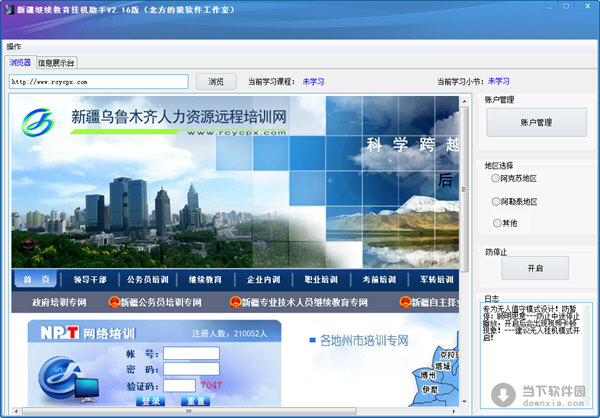Open the 继续教育 navigation link
Screen dimensions: 600x418
(205, 280)
